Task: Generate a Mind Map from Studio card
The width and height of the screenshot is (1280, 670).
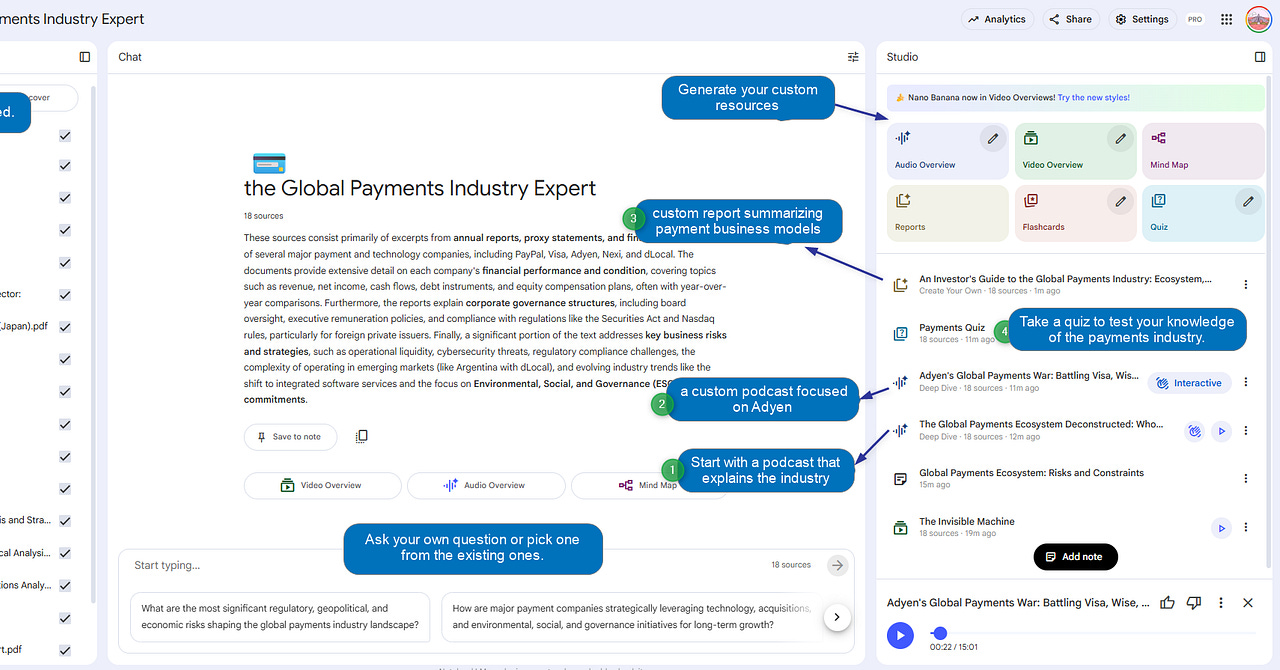Action: click(1204, 151)
